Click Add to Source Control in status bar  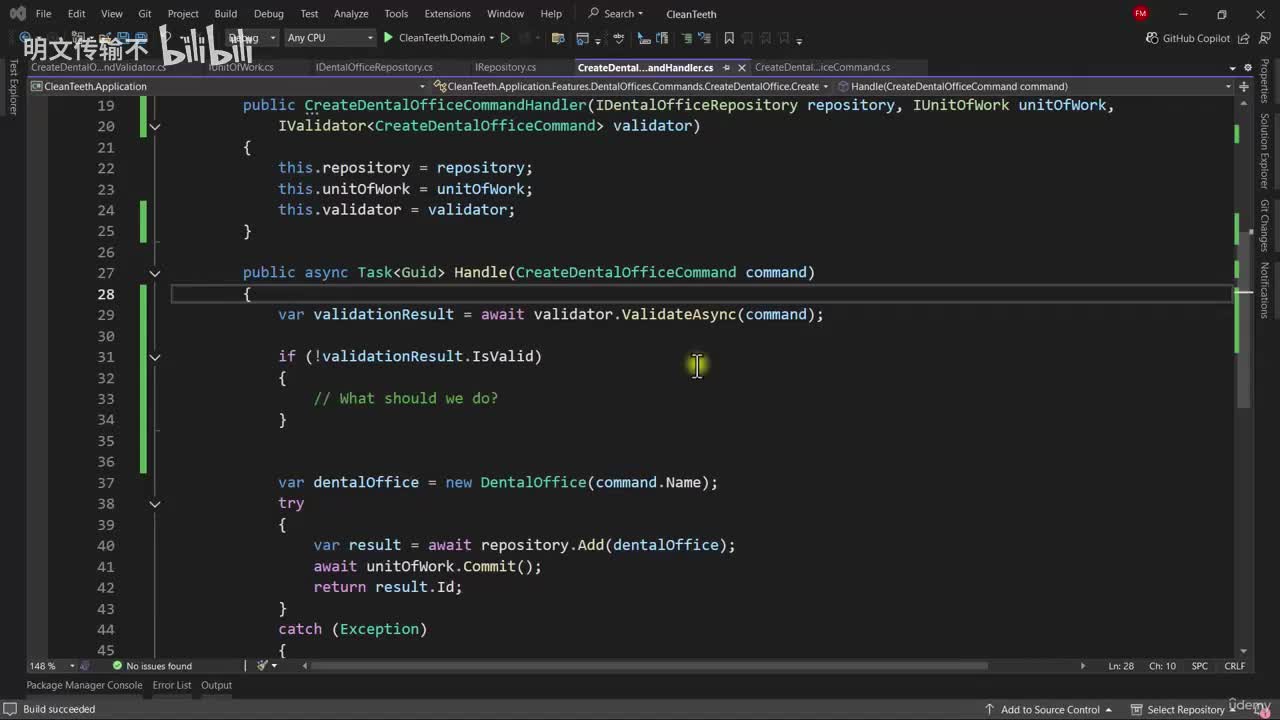[x=1050, y=709]
